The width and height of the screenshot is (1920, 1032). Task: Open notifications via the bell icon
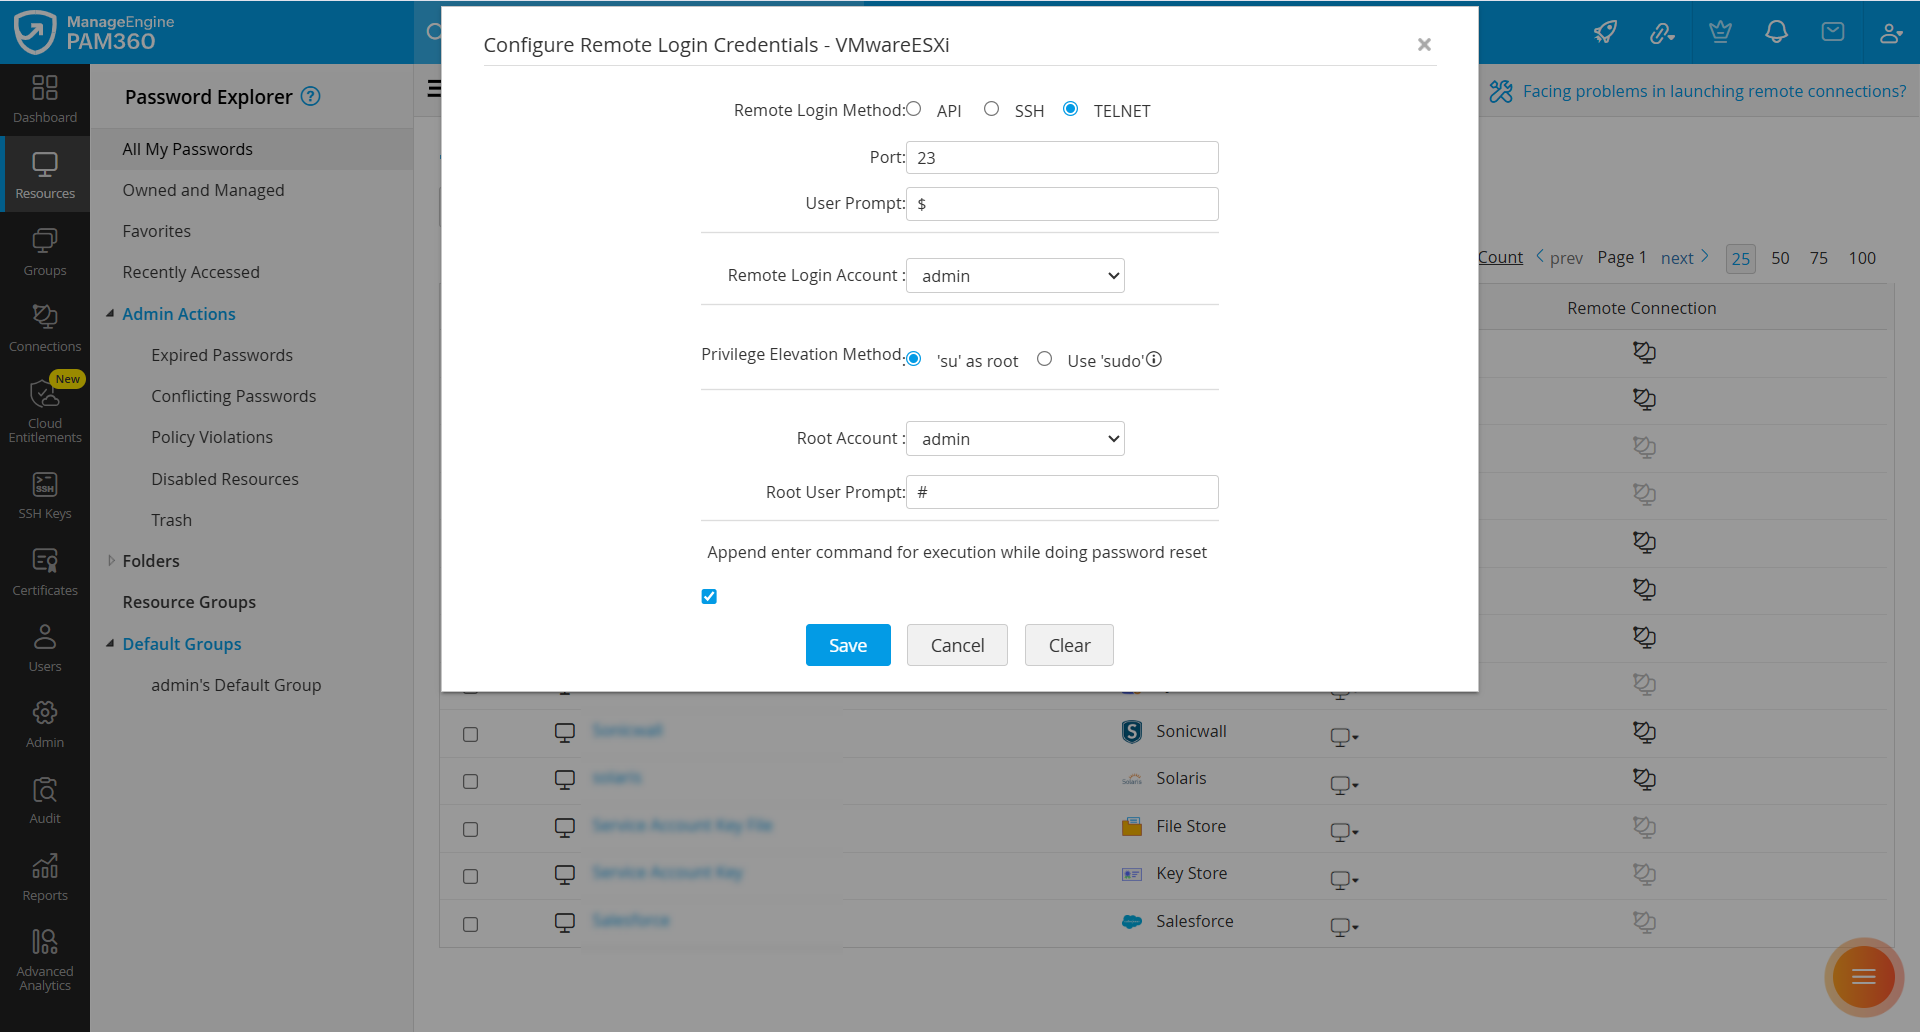1776,32
